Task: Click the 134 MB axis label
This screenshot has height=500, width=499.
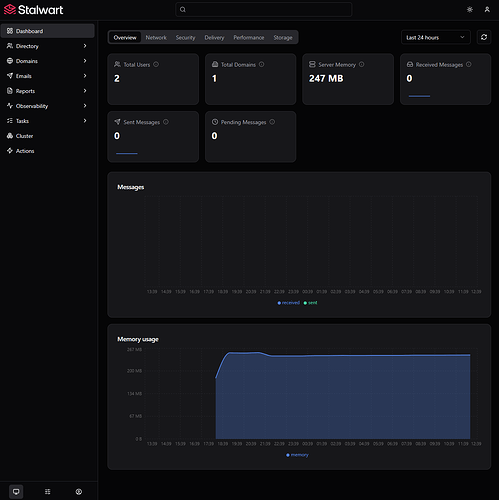Action: 134,394
